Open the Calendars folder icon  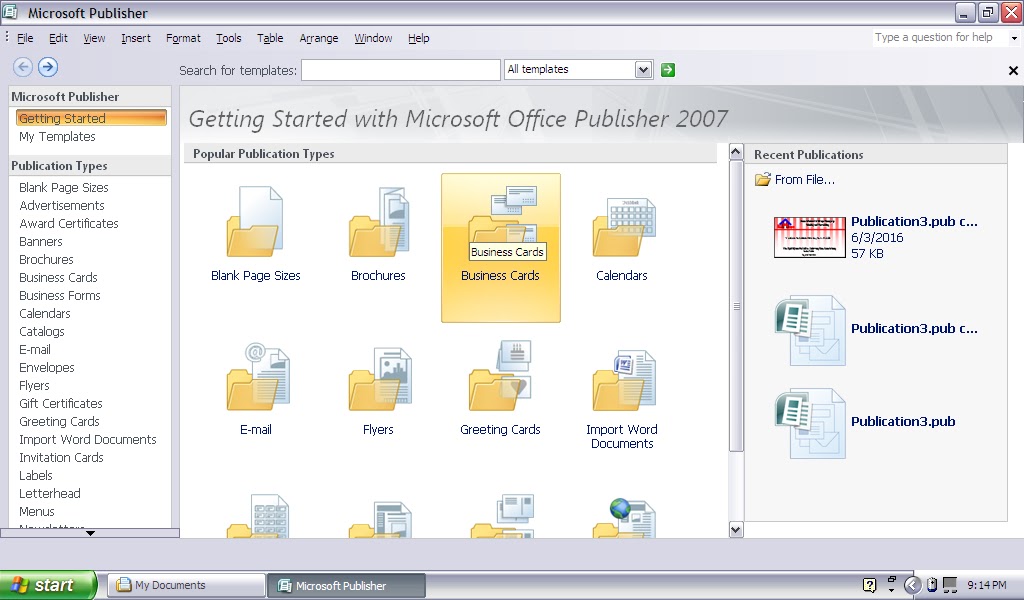624,226
